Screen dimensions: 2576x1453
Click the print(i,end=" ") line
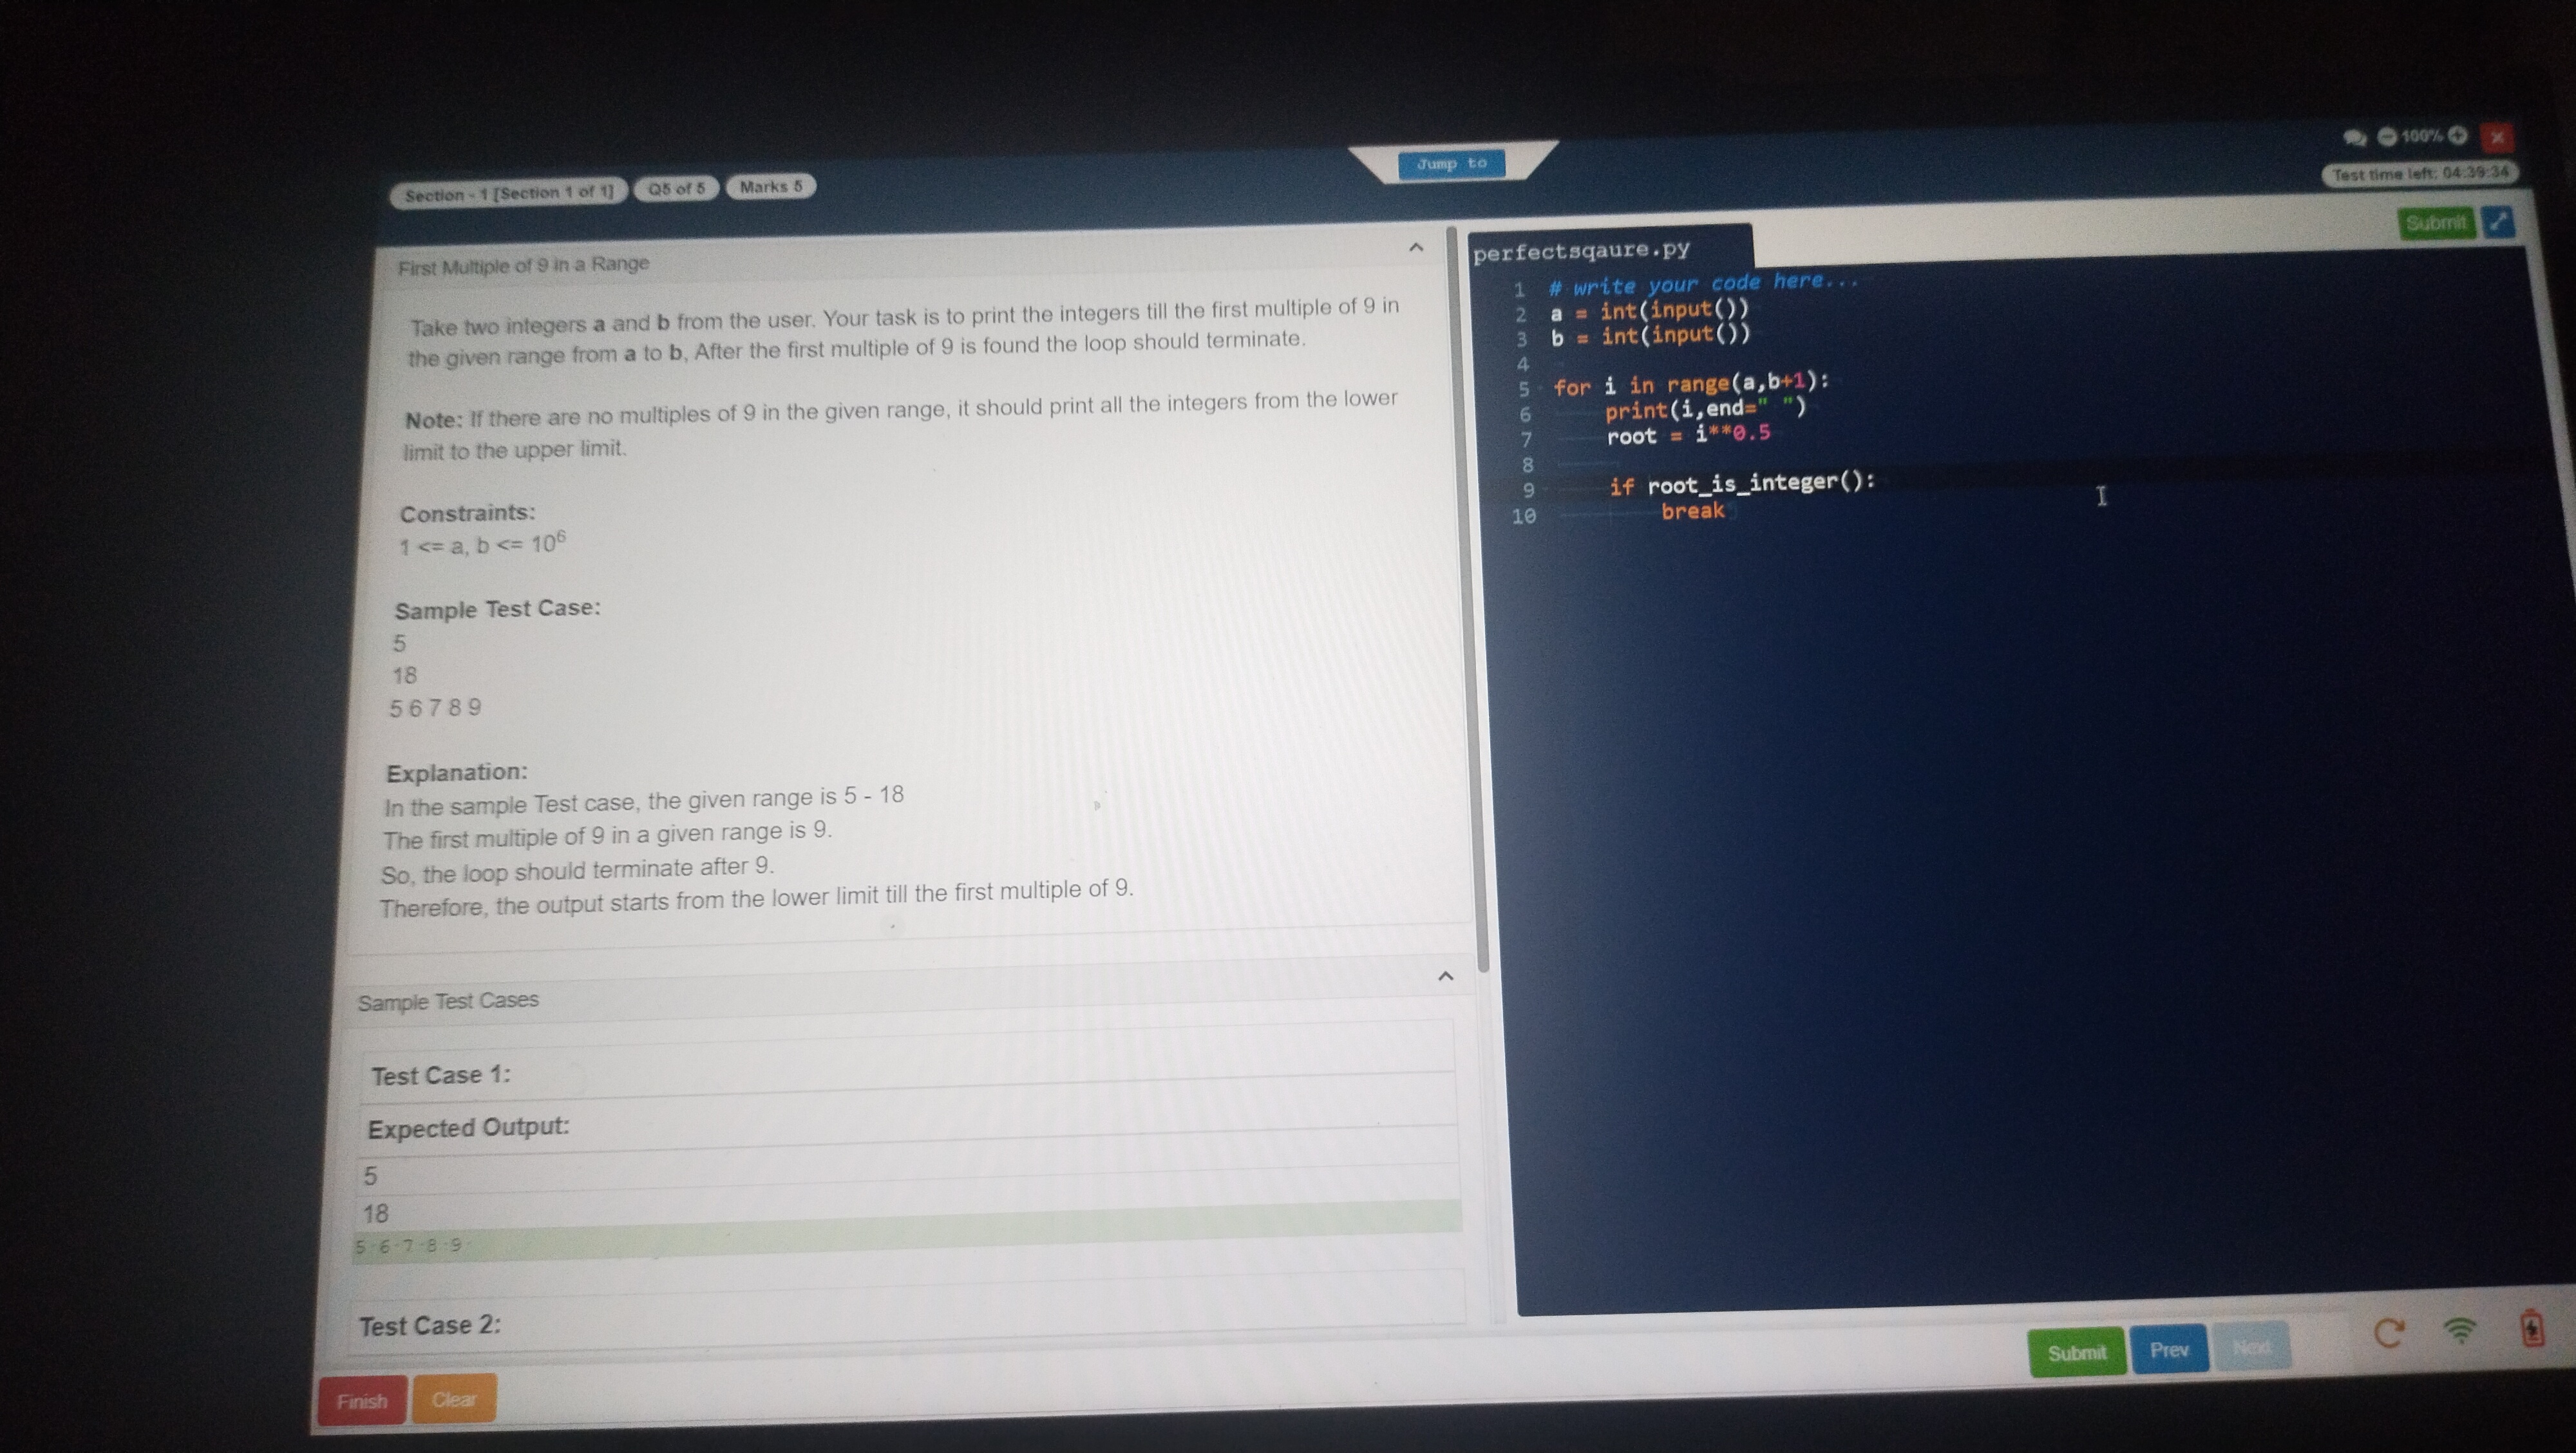pyautogui.click(x=1705, y=409)
